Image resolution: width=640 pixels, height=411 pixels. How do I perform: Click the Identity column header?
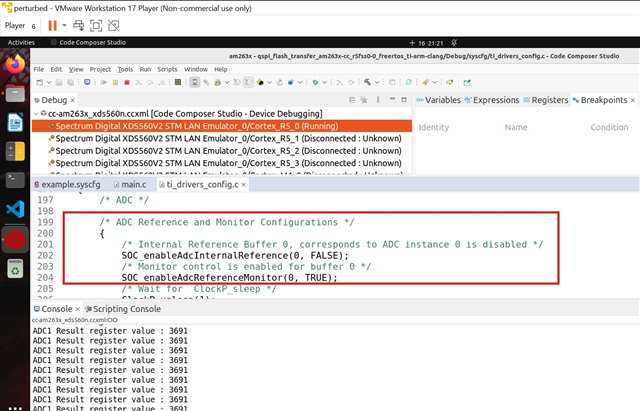click(433, 127)
